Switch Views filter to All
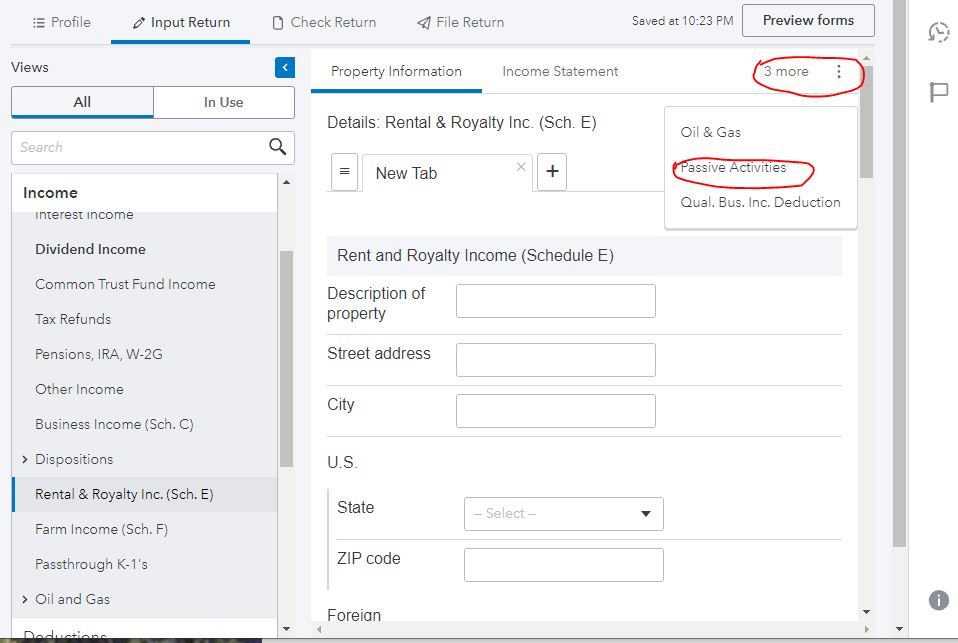 pyautogui.click(x=82, y=102)
